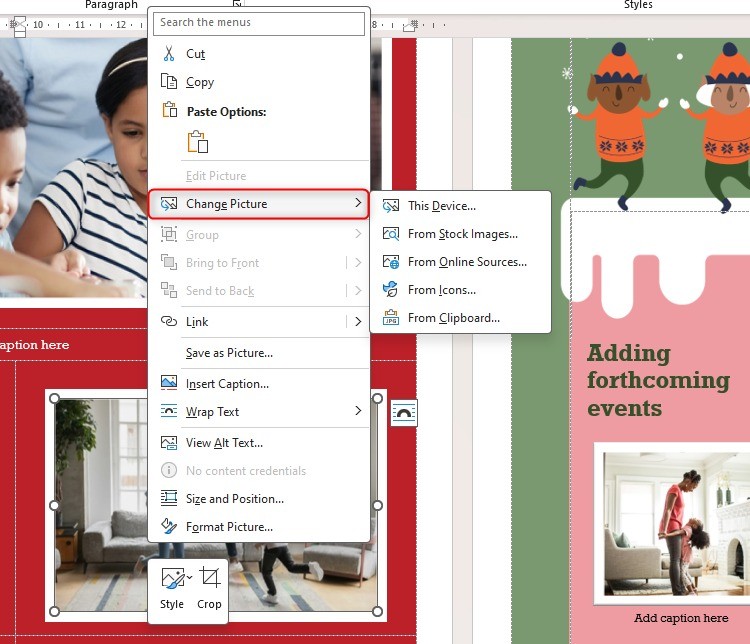Select This Device... from submenu
750x644 pixels.
460,206
